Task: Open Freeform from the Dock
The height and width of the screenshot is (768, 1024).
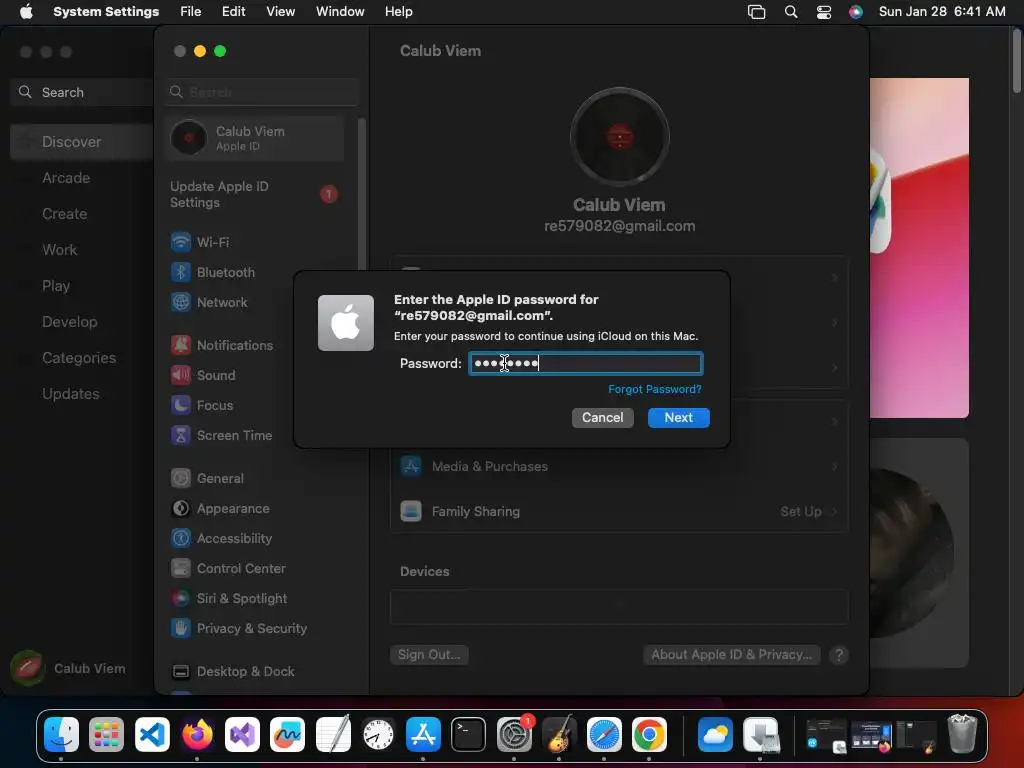Action: click(x=287, y=734)
